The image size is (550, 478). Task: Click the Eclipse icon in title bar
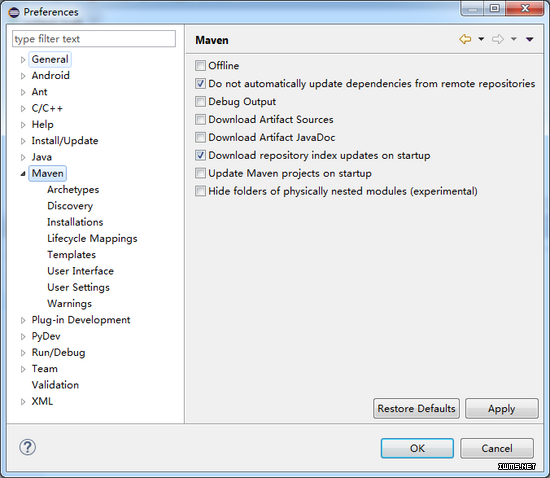coord(14,13)
